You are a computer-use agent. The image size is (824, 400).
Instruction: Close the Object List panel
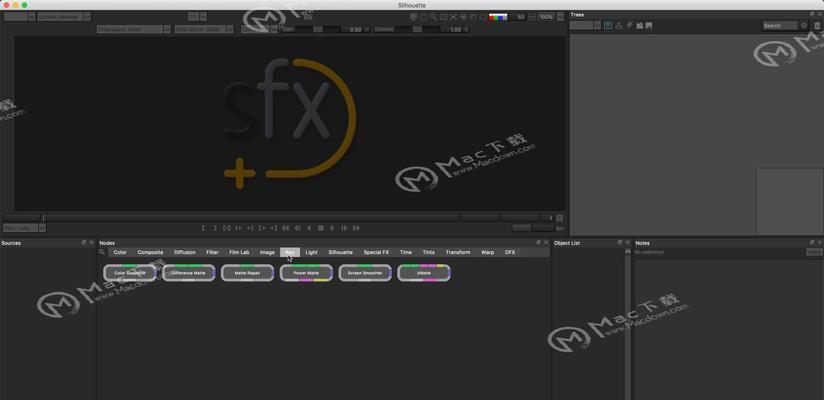pyautogui.click(x=627, y=242)
